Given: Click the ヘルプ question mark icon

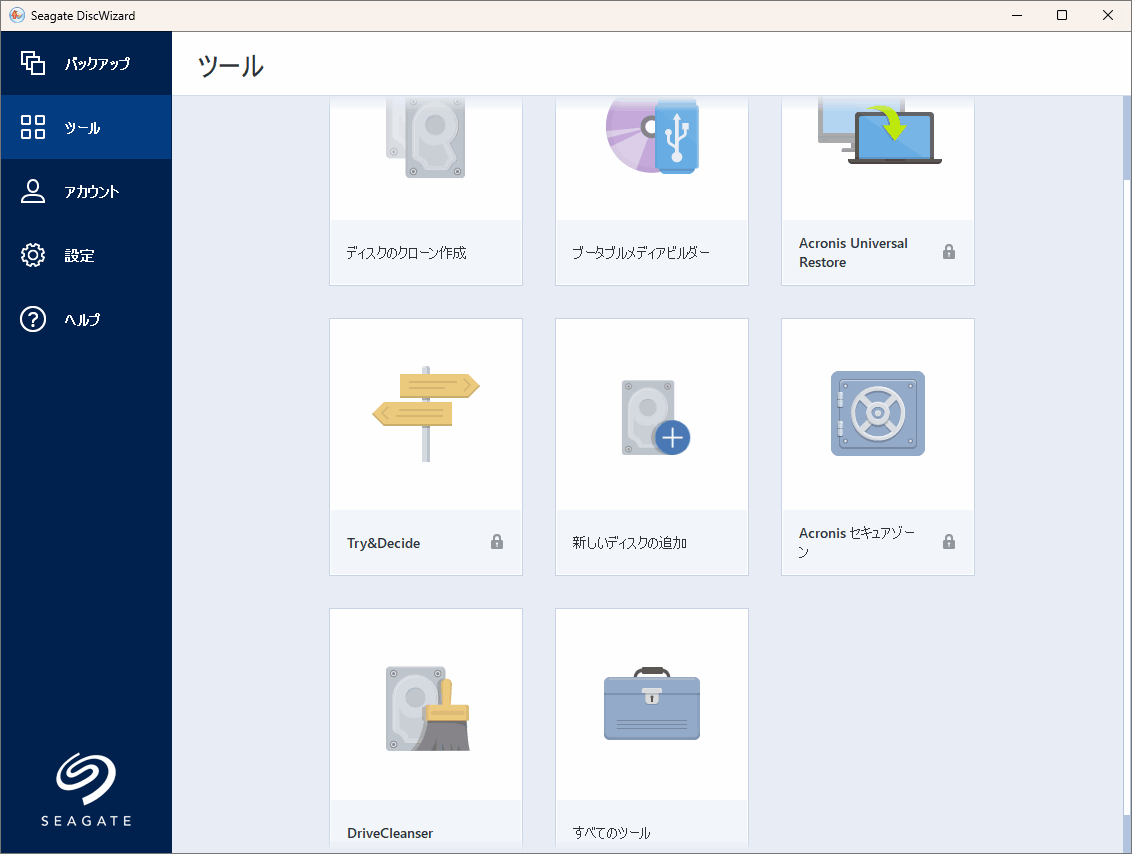Looking at the screenshot, I should coord(32,319).
